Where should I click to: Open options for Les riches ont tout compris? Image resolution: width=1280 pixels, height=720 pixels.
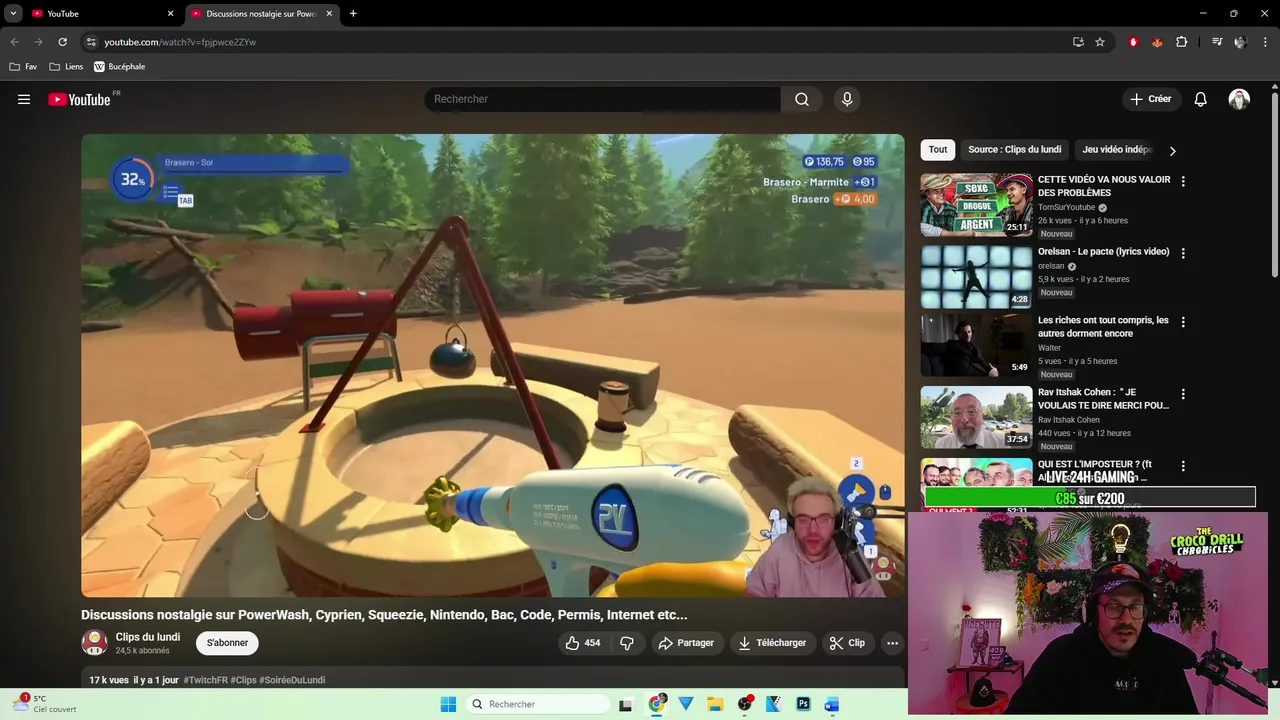point(1183,323)
